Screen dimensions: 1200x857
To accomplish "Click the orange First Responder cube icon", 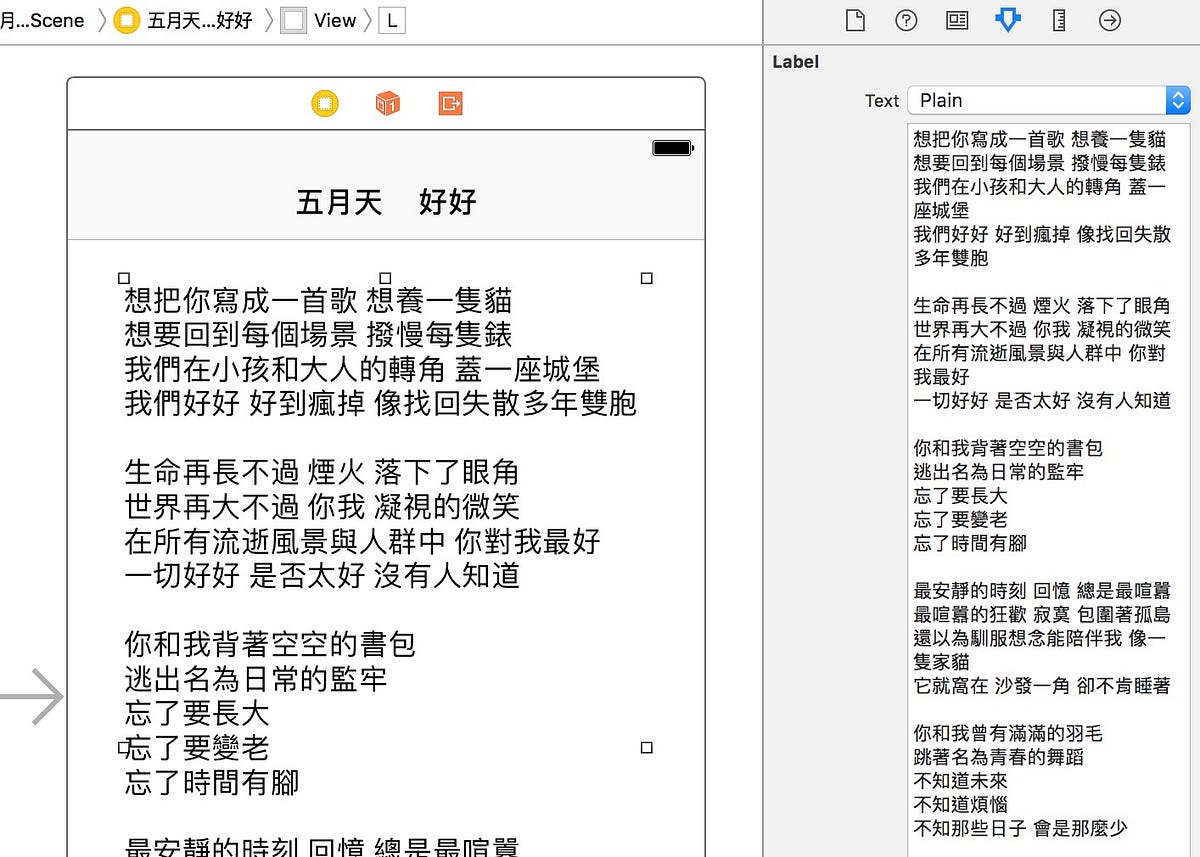I will click(x=387, y=103).
